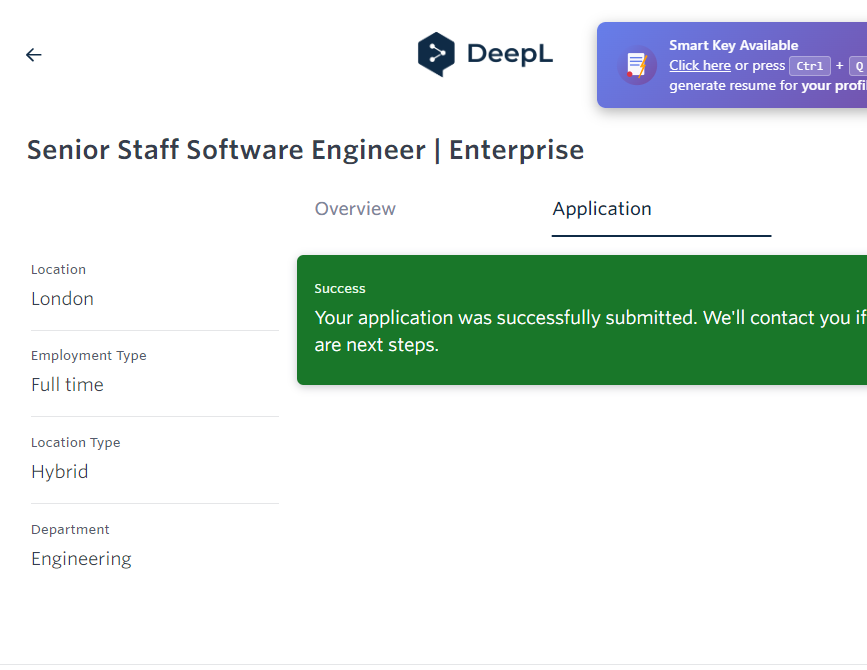Click the Smart Key resume document icon

[x=636, y=65]
